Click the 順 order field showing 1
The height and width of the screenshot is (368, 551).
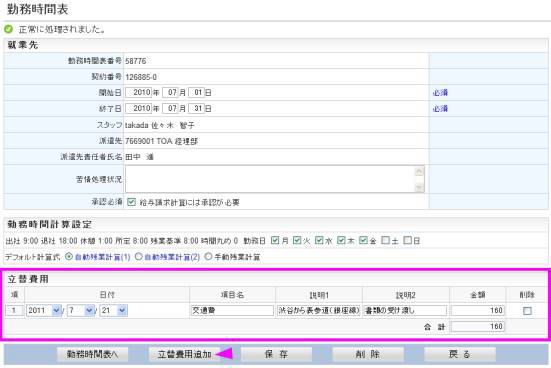click(x=14, y=310)
